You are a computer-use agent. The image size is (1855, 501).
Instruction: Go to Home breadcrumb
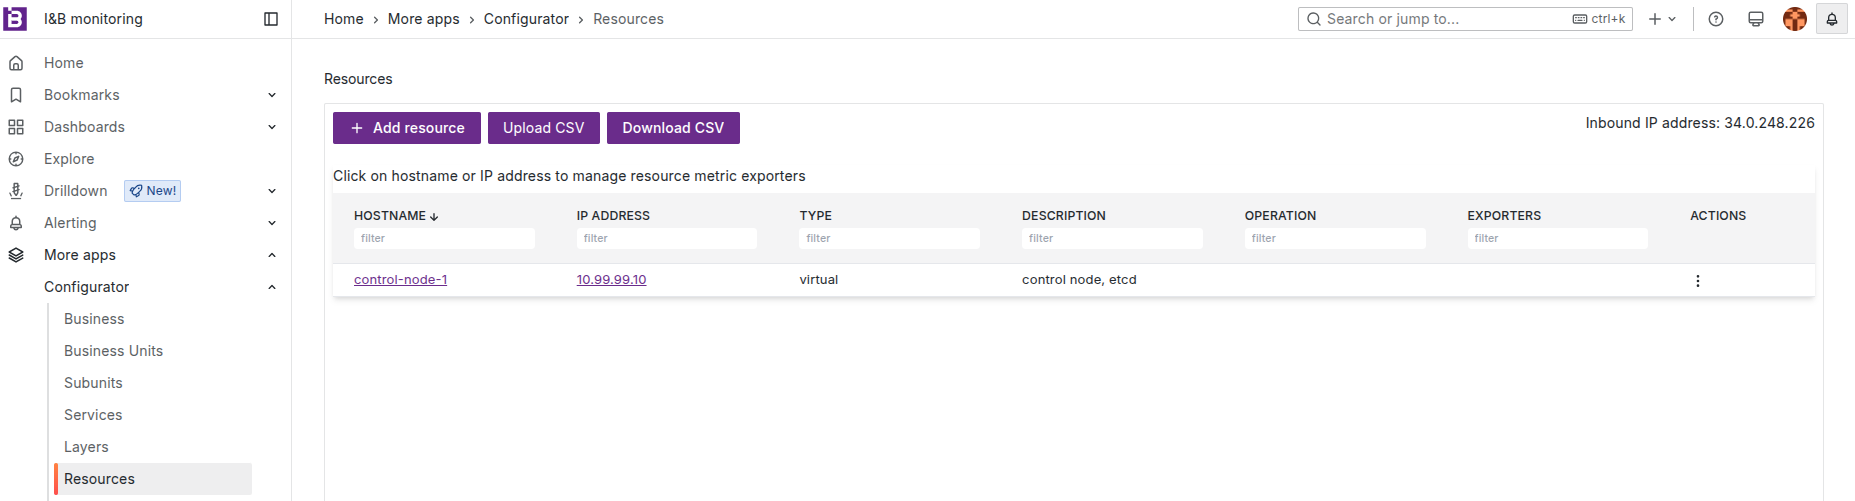pos(344,19)
